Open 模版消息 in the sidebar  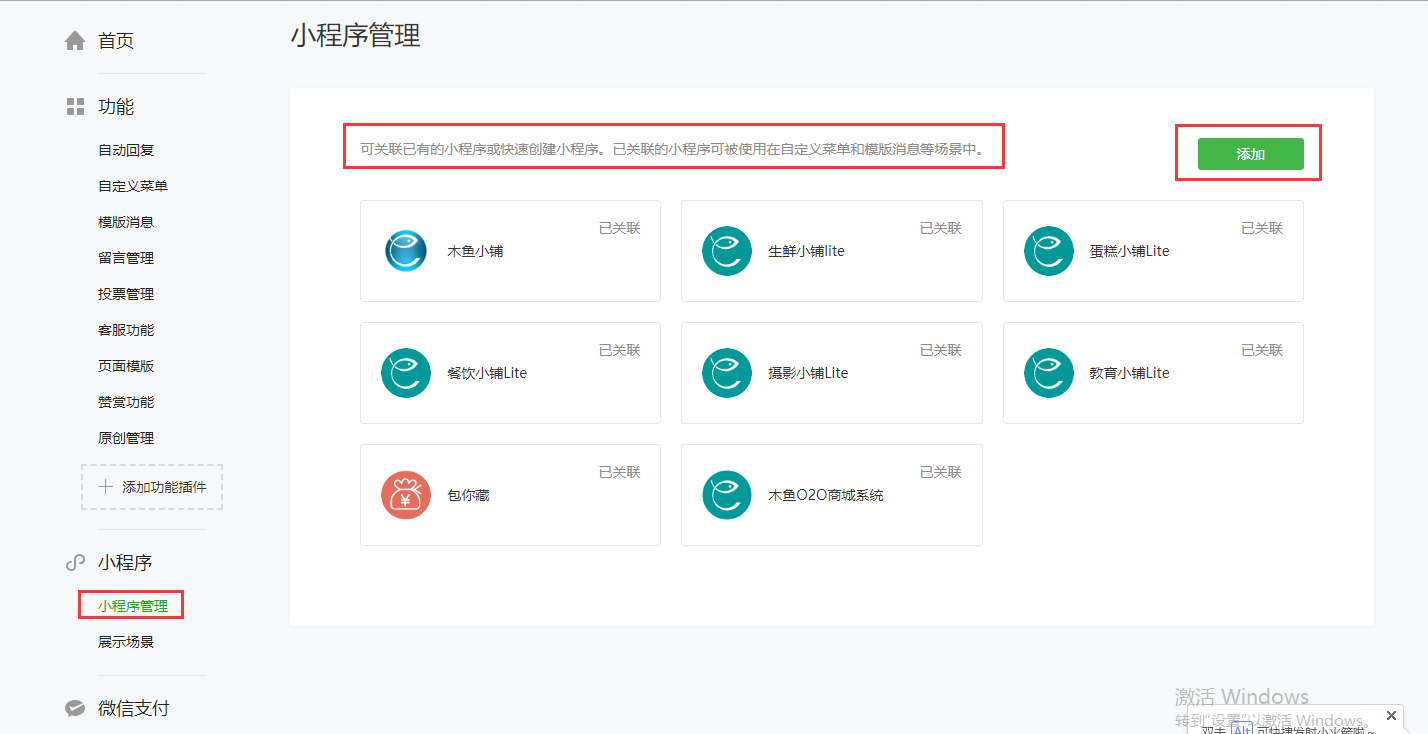pyautogui.click(x=126, y=222)
